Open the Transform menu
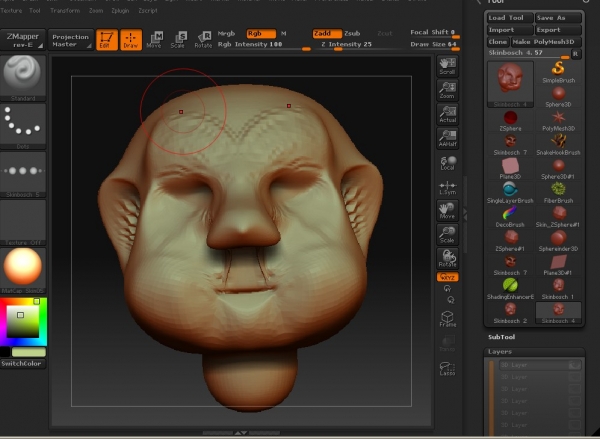Screen dimensions: 600x439 pyautogui.click(x=65, y=11)
